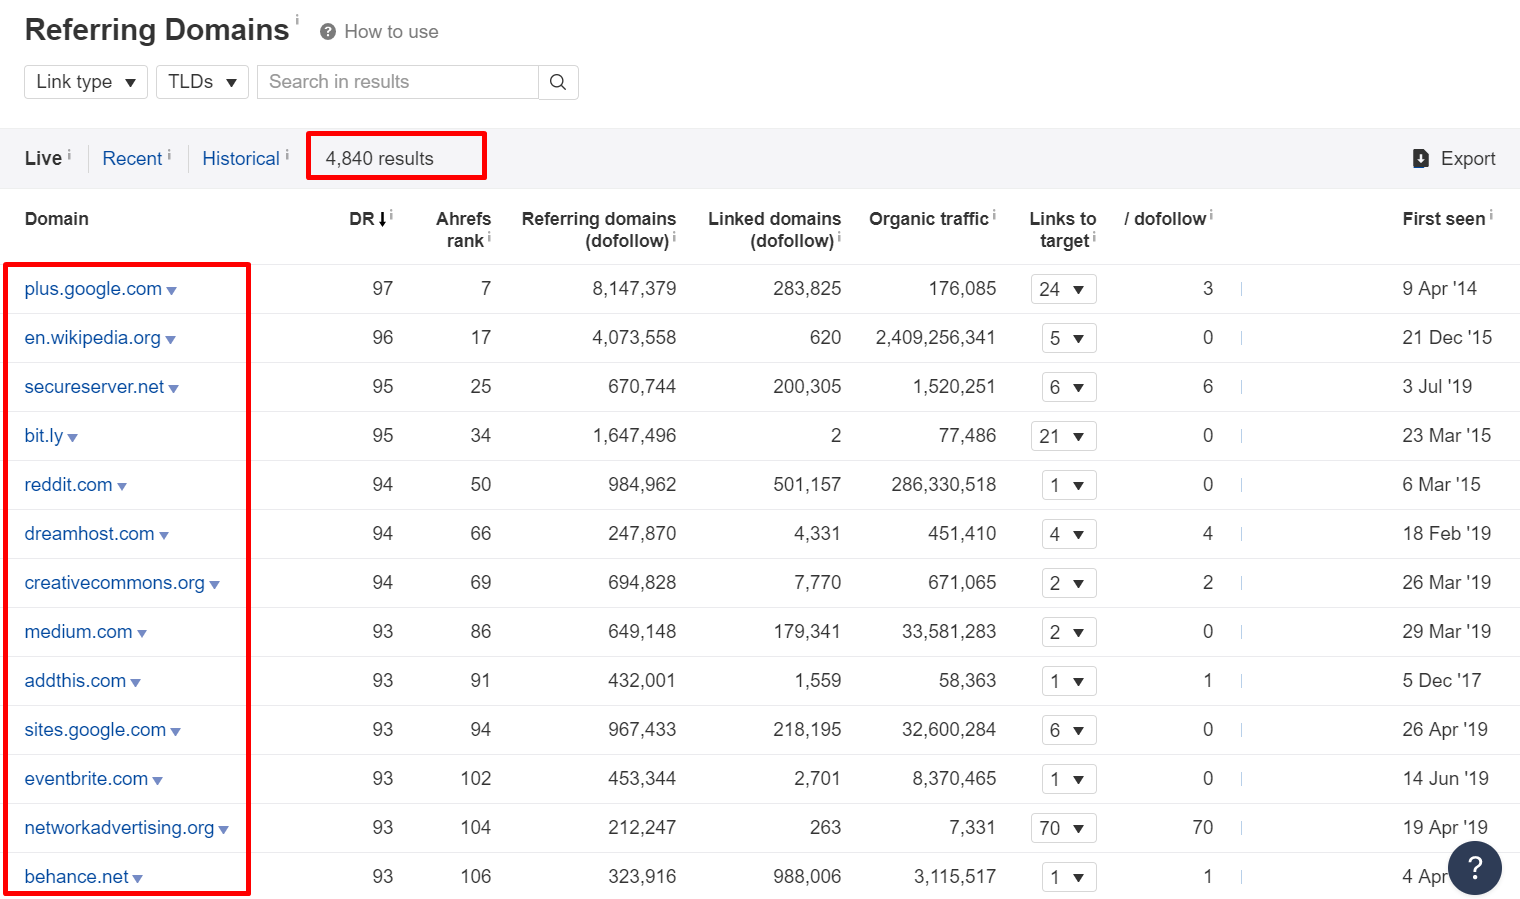Open links dropdown for en.wikipedia.org row
The height and width of the screenshot is (899, 1520).
point(1069,338)
